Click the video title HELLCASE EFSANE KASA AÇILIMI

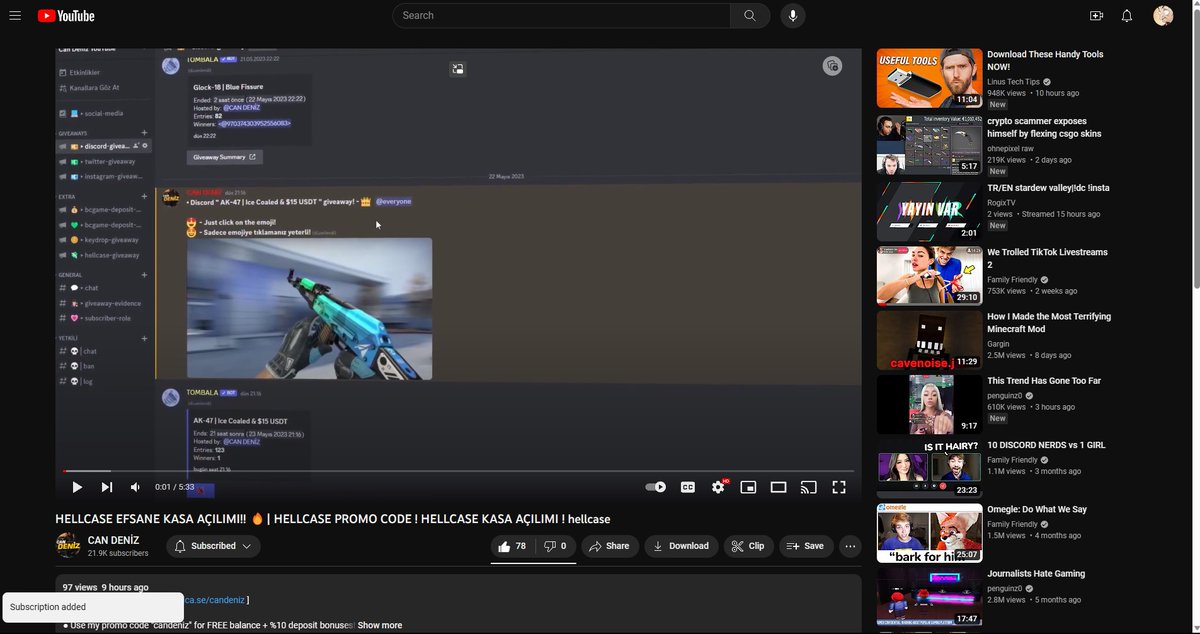(332, 519)
